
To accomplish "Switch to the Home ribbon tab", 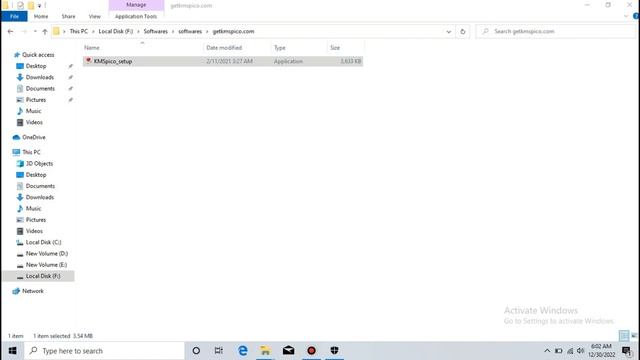I will pos(41,16).
